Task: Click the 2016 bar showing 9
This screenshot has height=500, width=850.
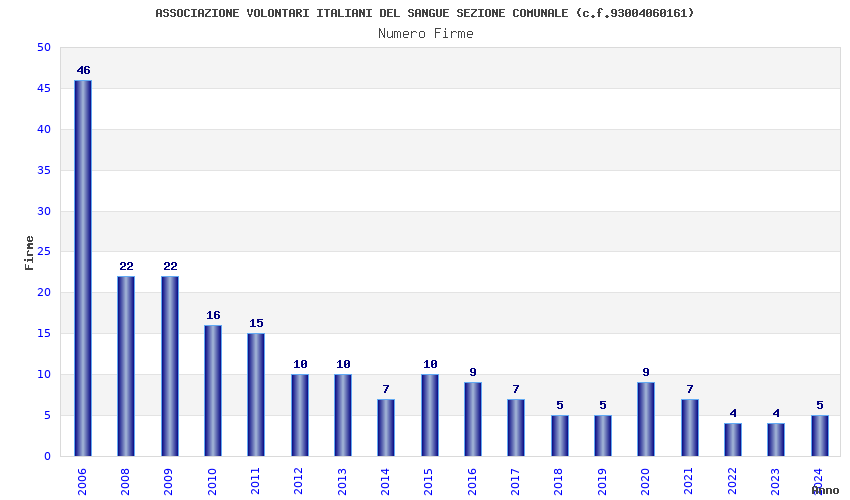Action: tap(473, 419)
